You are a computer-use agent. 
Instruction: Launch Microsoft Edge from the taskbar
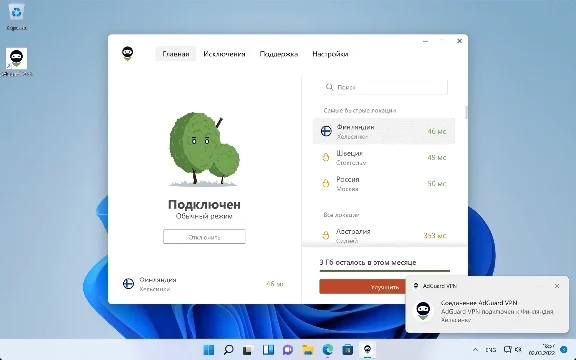[328, 350]
